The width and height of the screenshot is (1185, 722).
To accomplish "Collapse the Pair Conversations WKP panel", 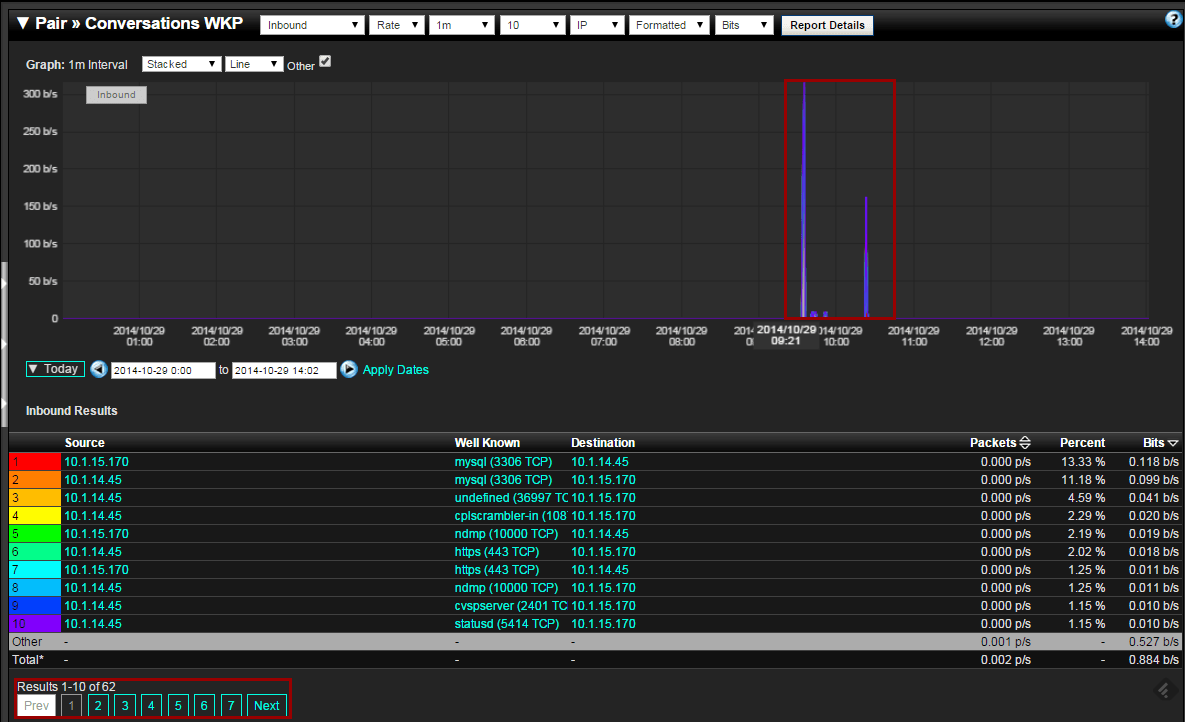I will (23, 23).
